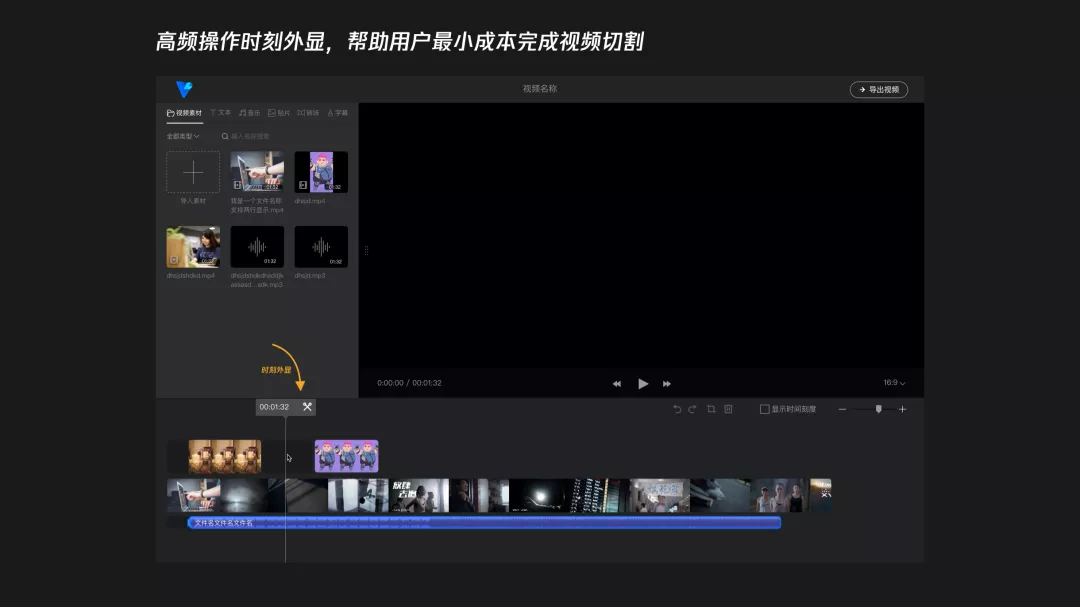Play the video preview
Image resolution: width=1080 pixels, height=607 pixels.
point(643,384)
